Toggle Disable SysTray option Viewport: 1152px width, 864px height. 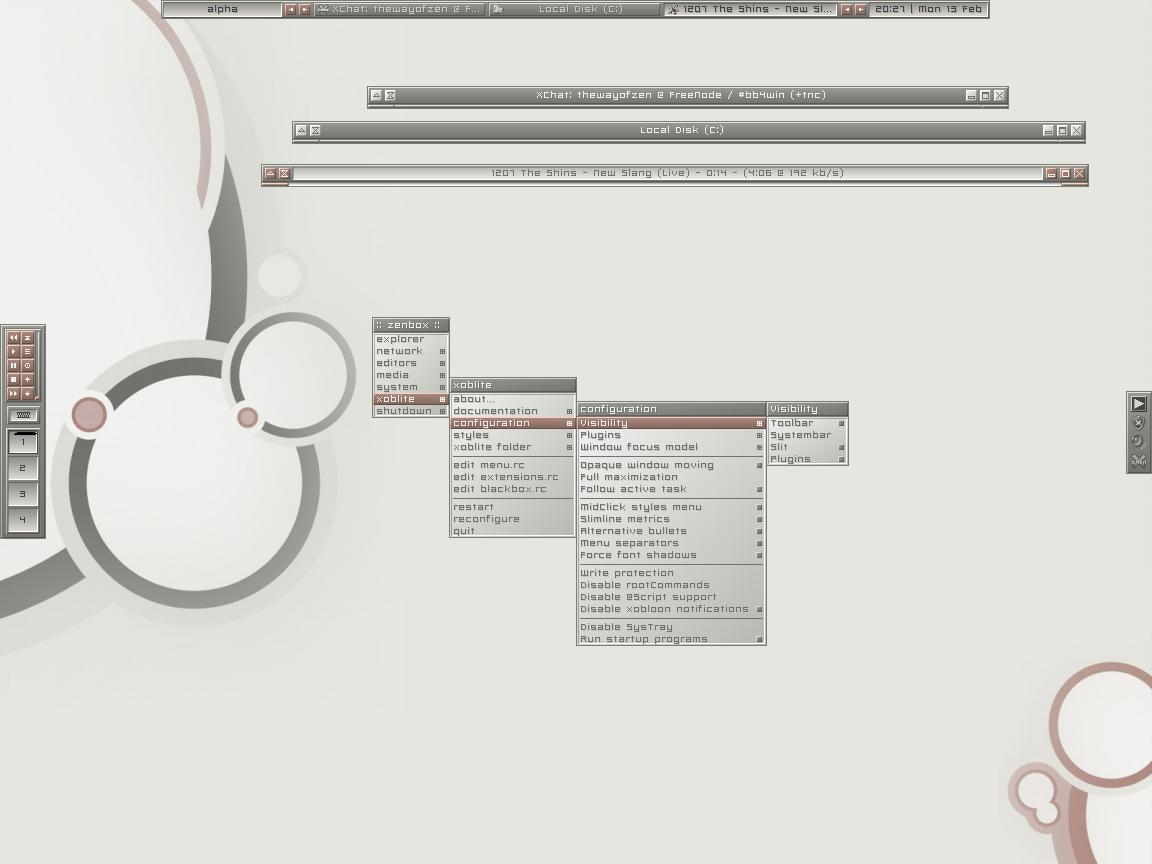[x=626, y=627]
